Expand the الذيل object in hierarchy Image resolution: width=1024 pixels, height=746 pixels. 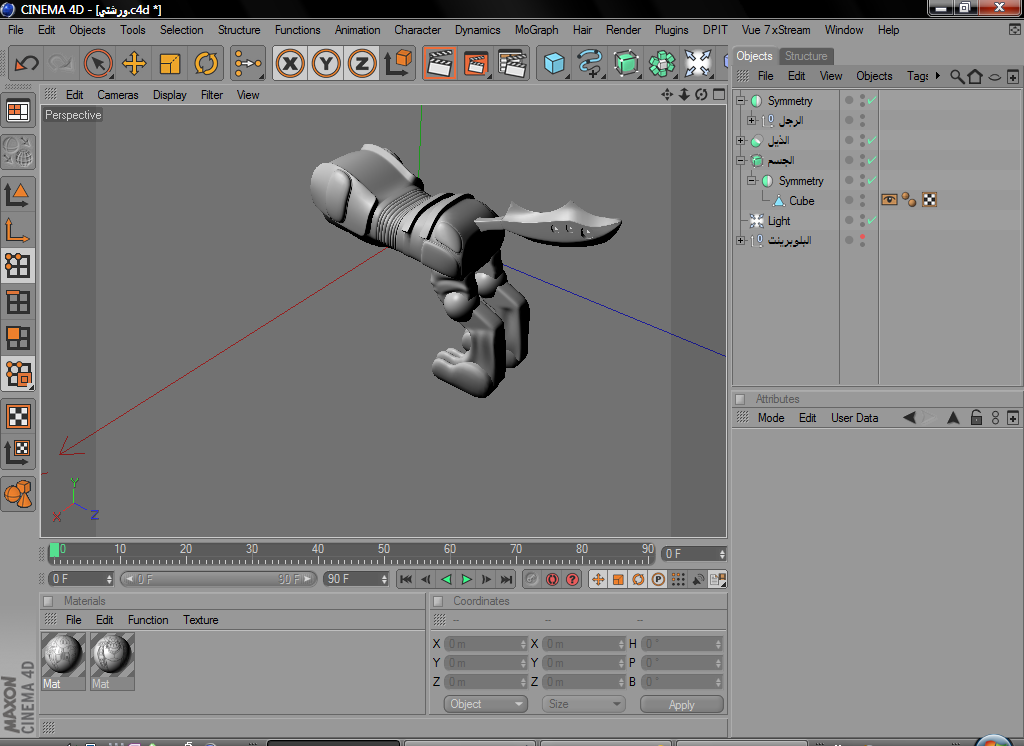(741, 141)
